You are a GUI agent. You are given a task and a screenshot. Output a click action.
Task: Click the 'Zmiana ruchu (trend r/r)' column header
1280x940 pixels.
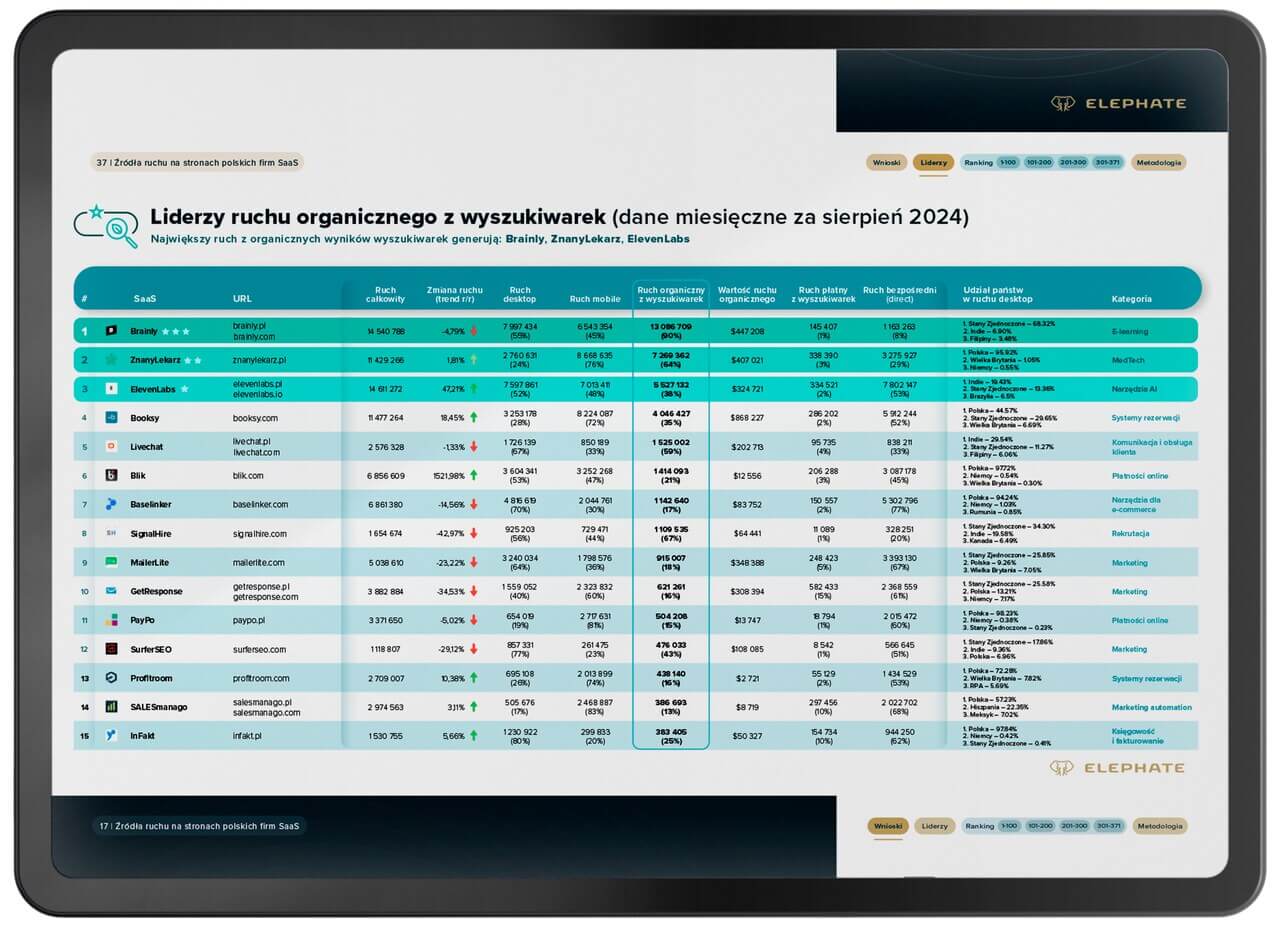tap(454, 294)
